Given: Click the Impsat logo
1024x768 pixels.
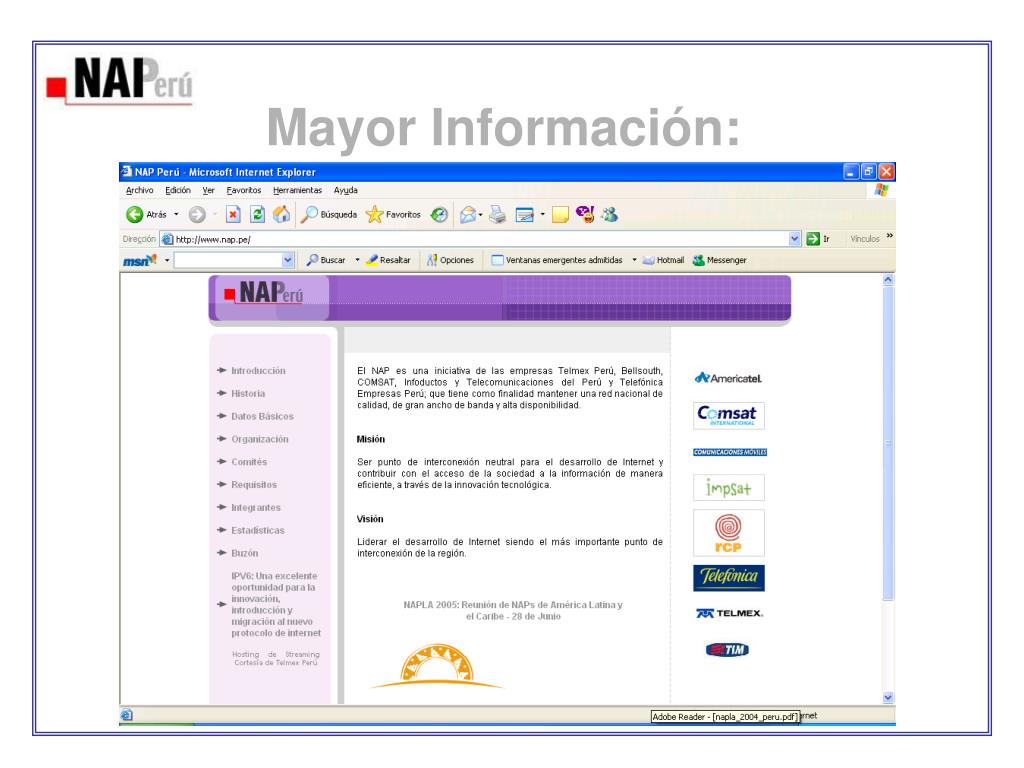Looking at the screenshot, I should 729,488.
